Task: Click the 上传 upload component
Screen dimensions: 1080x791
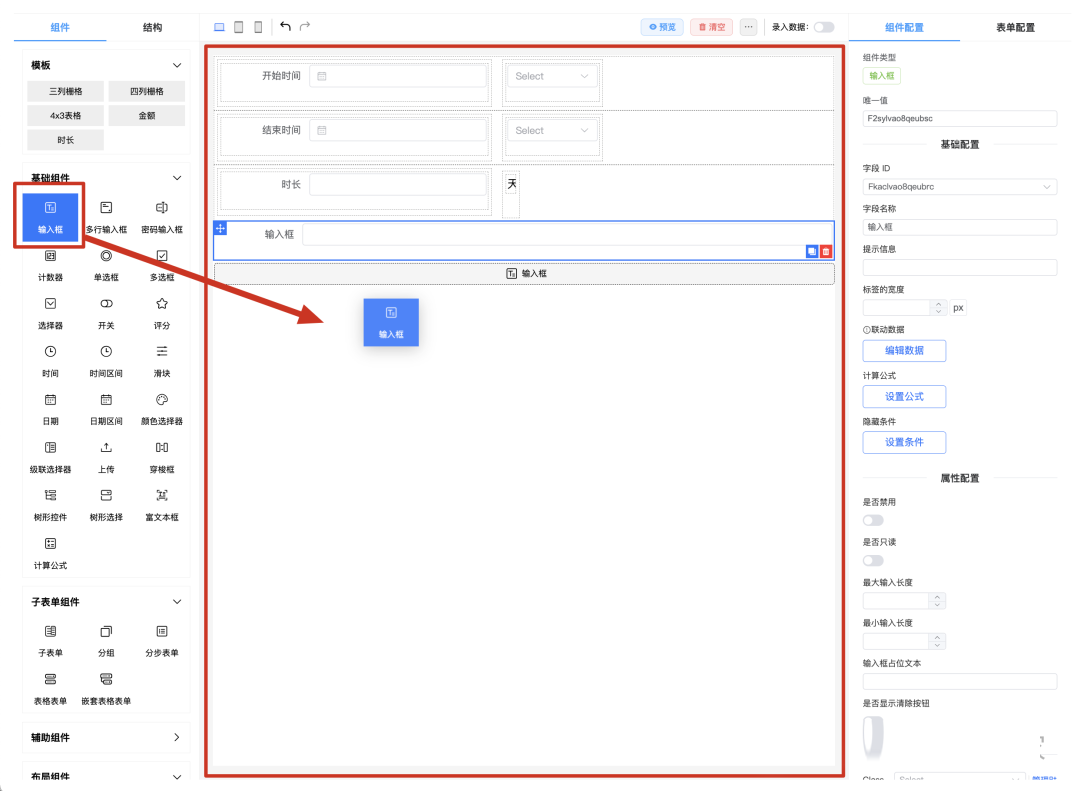Action: (x=106, y=454)
